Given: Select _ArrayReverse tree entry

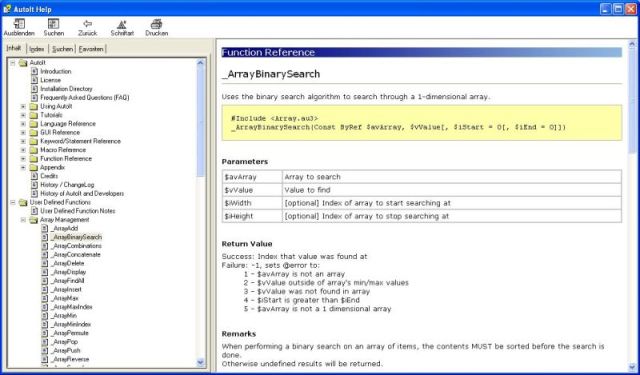Looking at the screenshot, I should [x=70, y=359].
